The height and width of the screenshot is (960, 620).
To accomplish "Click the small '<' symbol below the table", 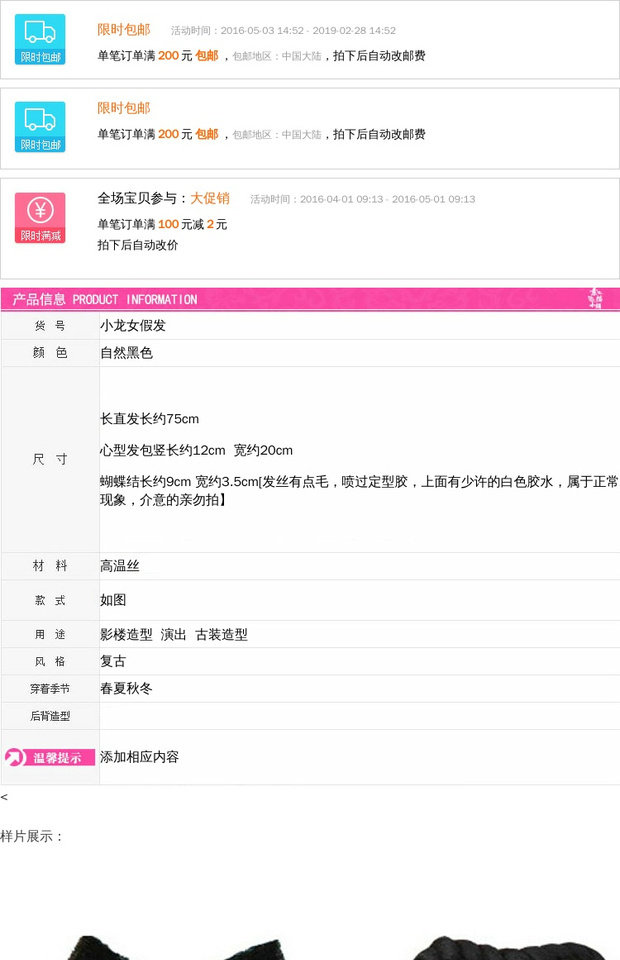I will (4, 797).
